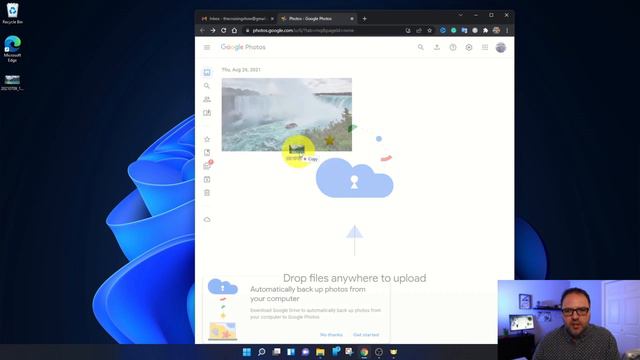This screenshot has height=360, width=640.
Task: Select the Microsoft Edge desktop shortcut
Action: coord(12,49)
